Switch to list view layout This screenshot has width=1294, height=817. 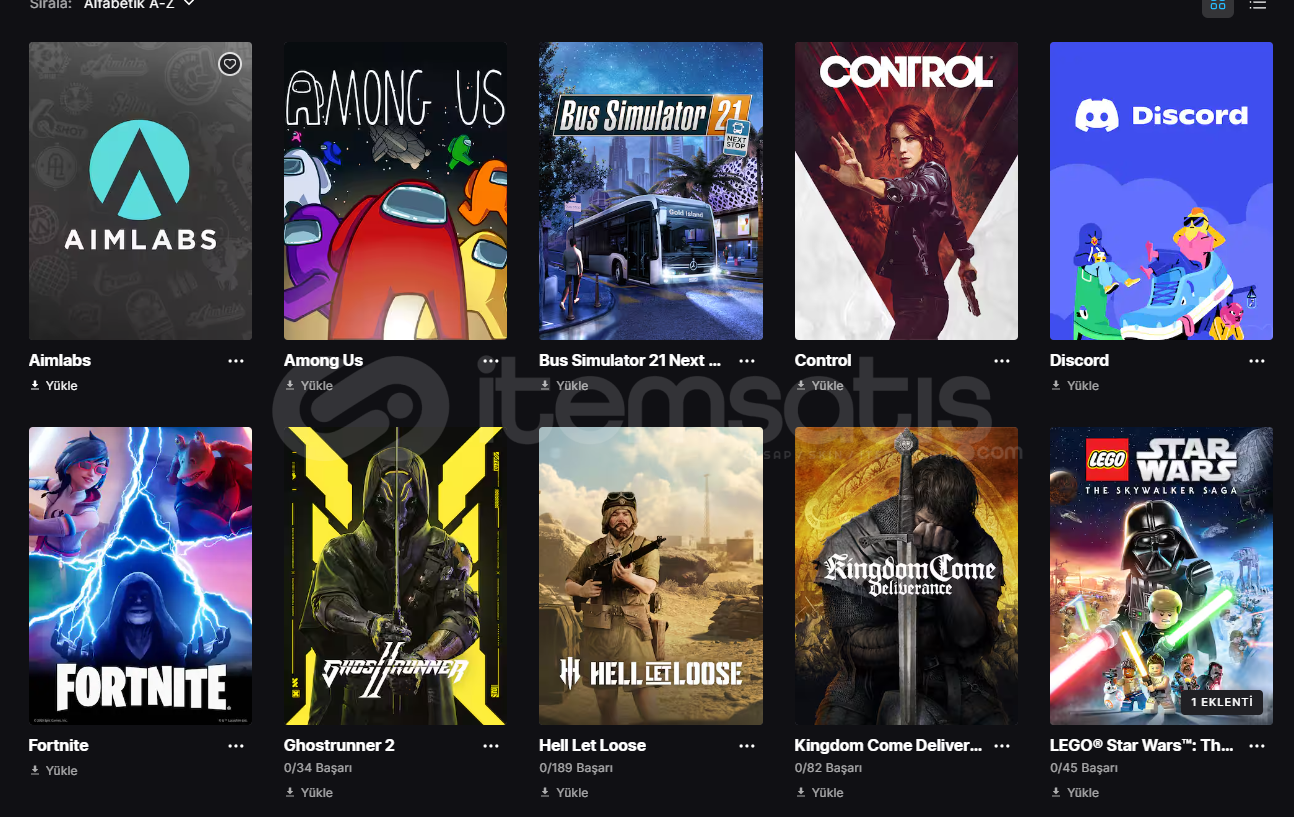pos(1258,5)
